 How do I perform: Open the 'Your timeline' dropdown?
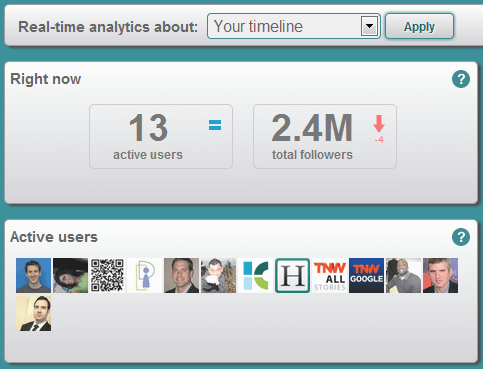coord(293,26)
